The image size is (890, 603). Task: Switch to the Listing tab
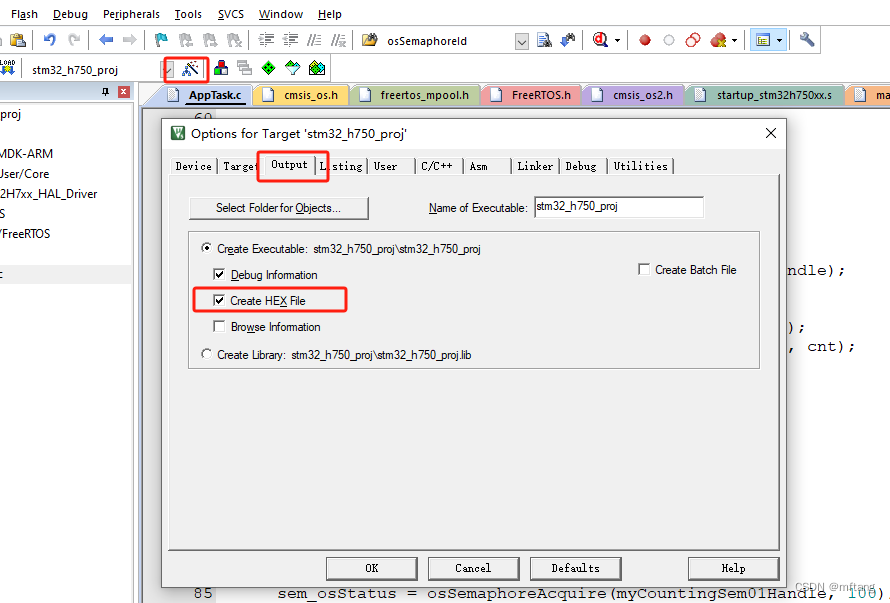(x=341, y=166)
